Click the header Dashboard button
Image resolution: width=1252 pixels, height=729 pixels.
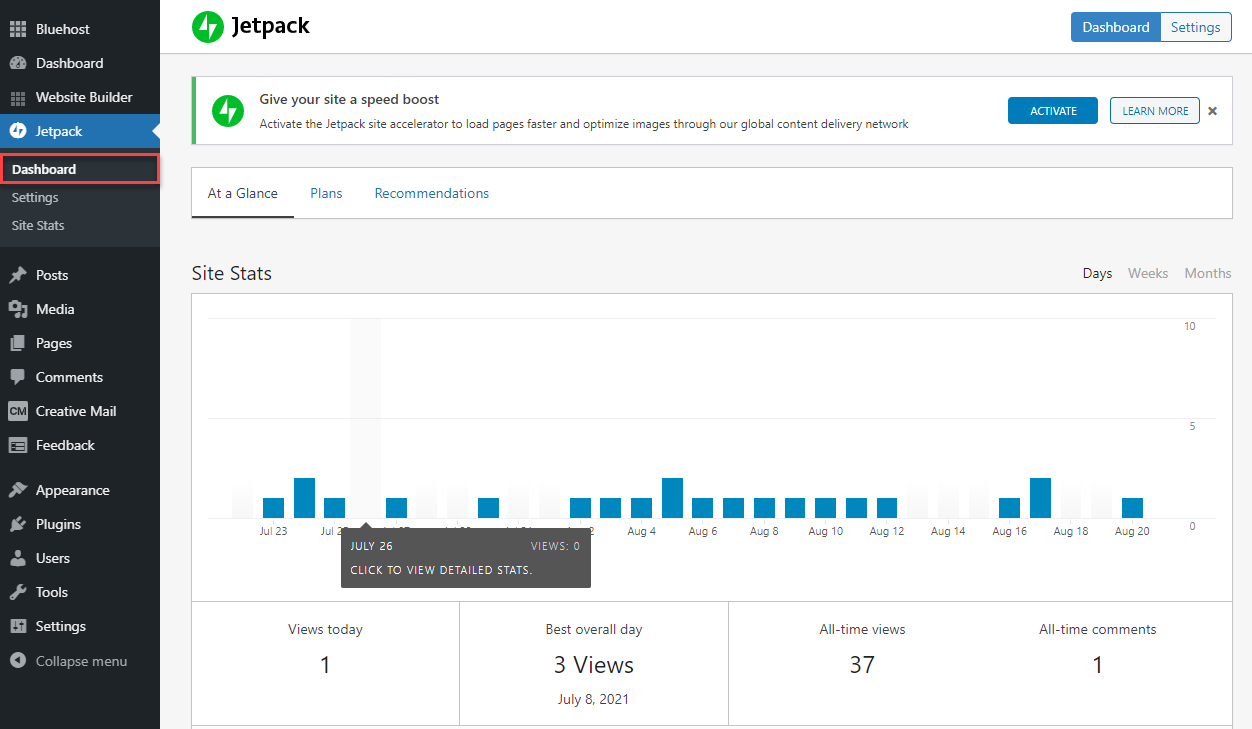[x=1116, y=27]
